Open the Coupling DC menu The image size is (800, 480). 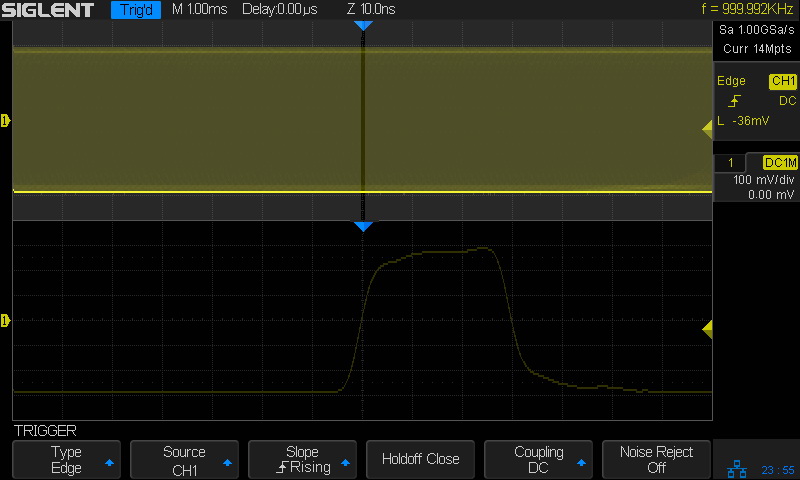pos(538,459)
